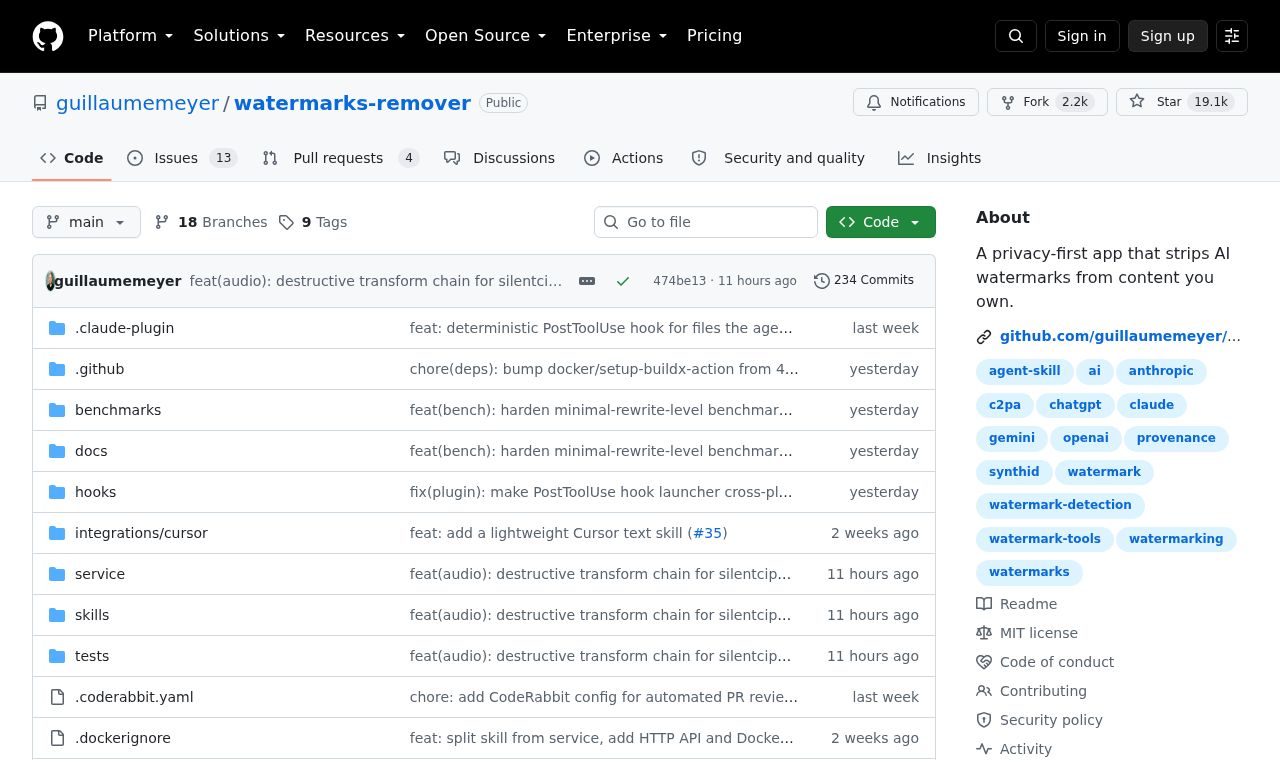
Task: Click the pulse icon next to Activity
Action: pyautogui.click(x=984, y=749)
